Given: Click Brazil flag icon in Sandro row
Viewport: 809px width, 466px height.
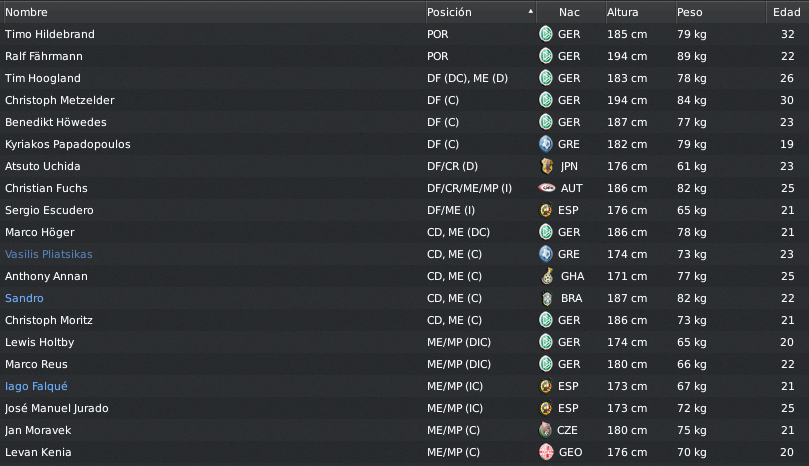Looking at the screenshot, I should pyautogui.click(x=547, y=298).
